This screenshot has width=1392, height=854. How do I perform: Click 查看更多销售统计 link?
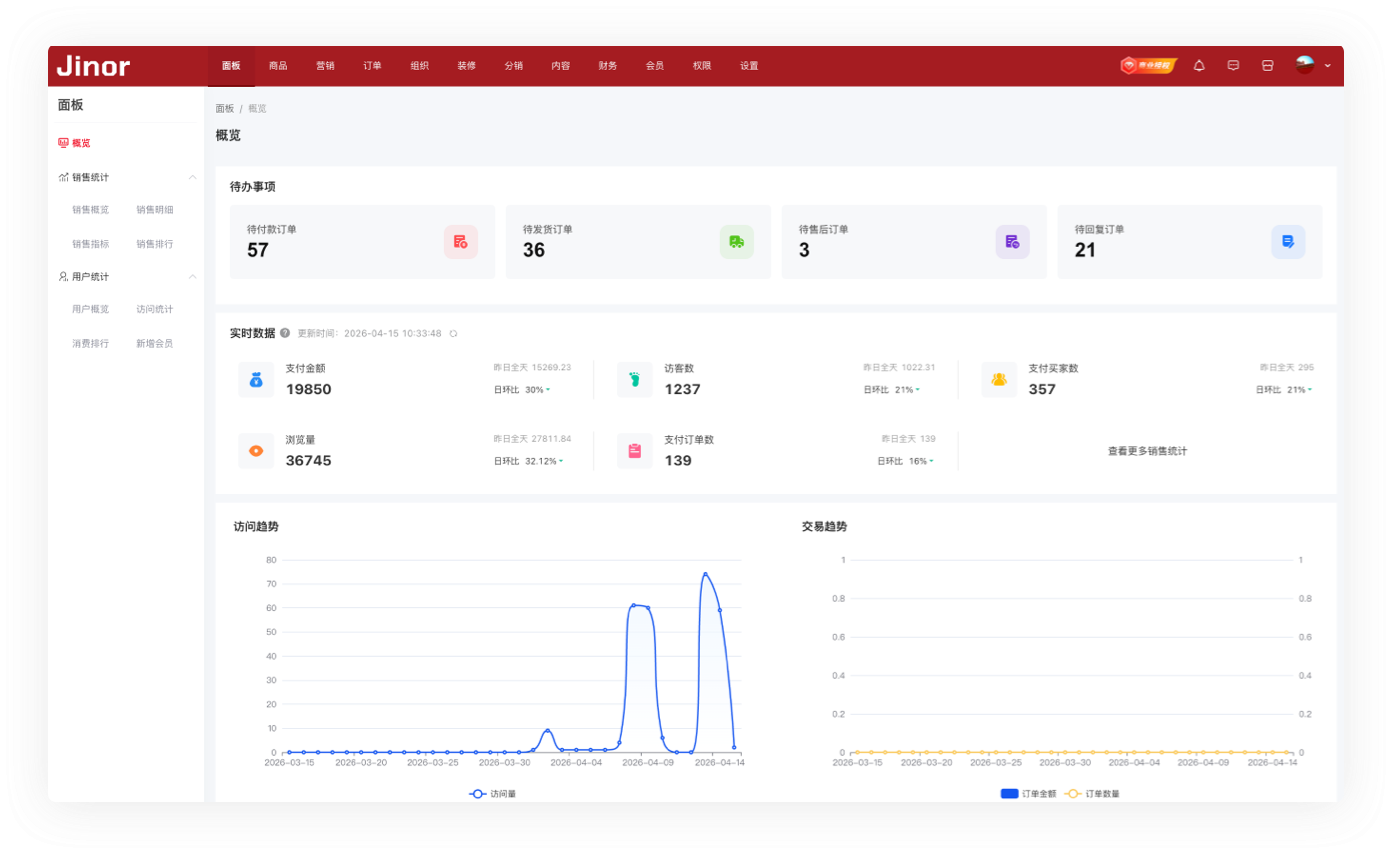pyautogui.click(x=1147, y=452)
